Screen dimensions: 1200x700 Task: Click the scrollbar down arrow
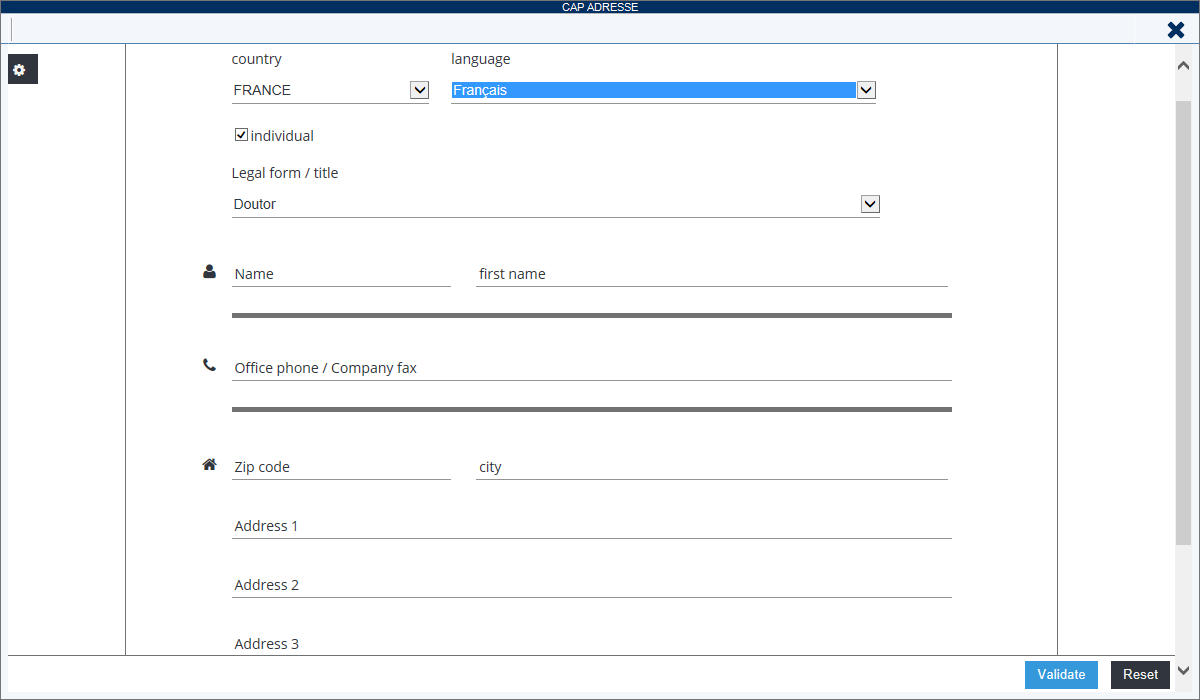click(1183, 671)
